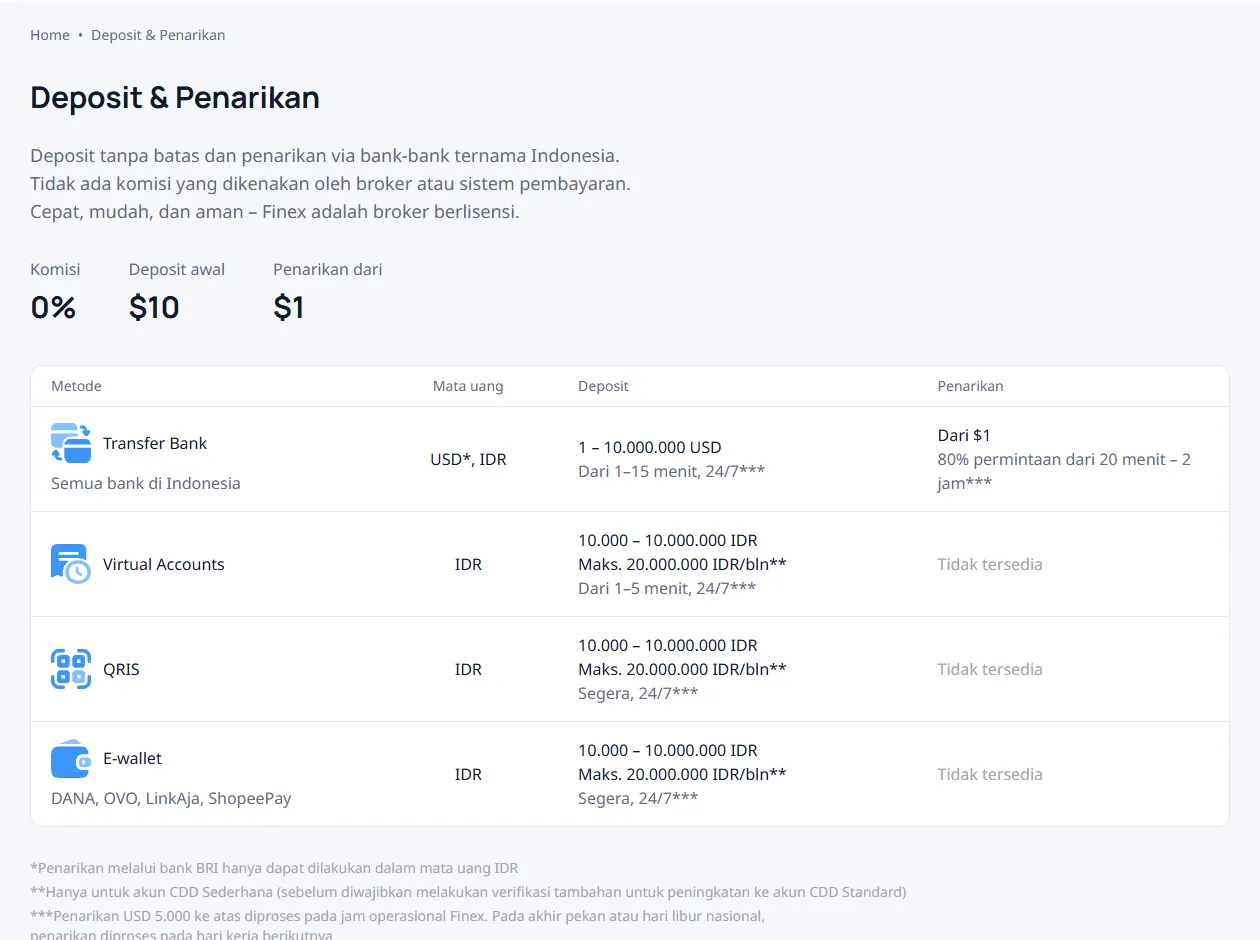Click Dari 1–5 menit, 24/7*** text
This screenshot has width=1260, height=940.
click(x=667, y=588)
